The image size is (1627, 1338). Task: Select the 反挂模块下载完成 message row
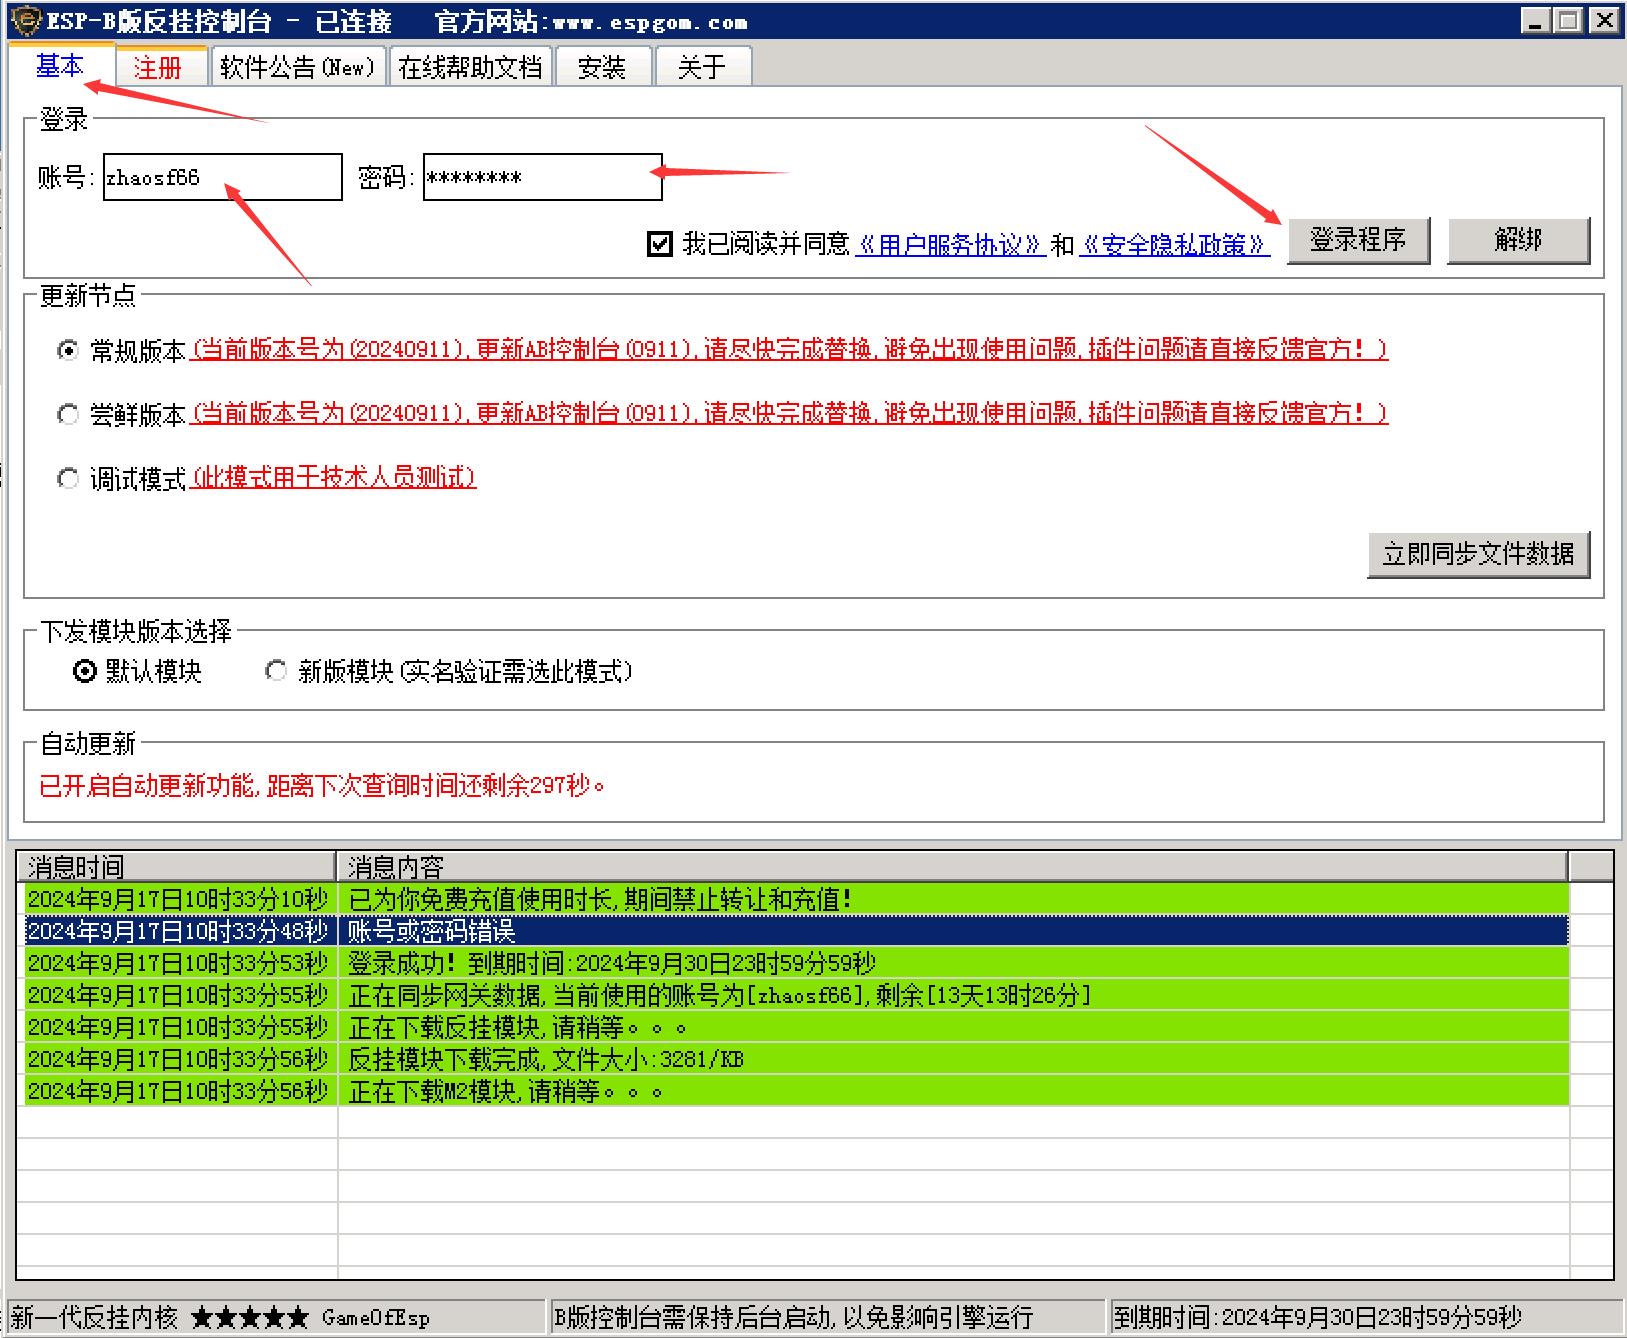click(796, 1059)
